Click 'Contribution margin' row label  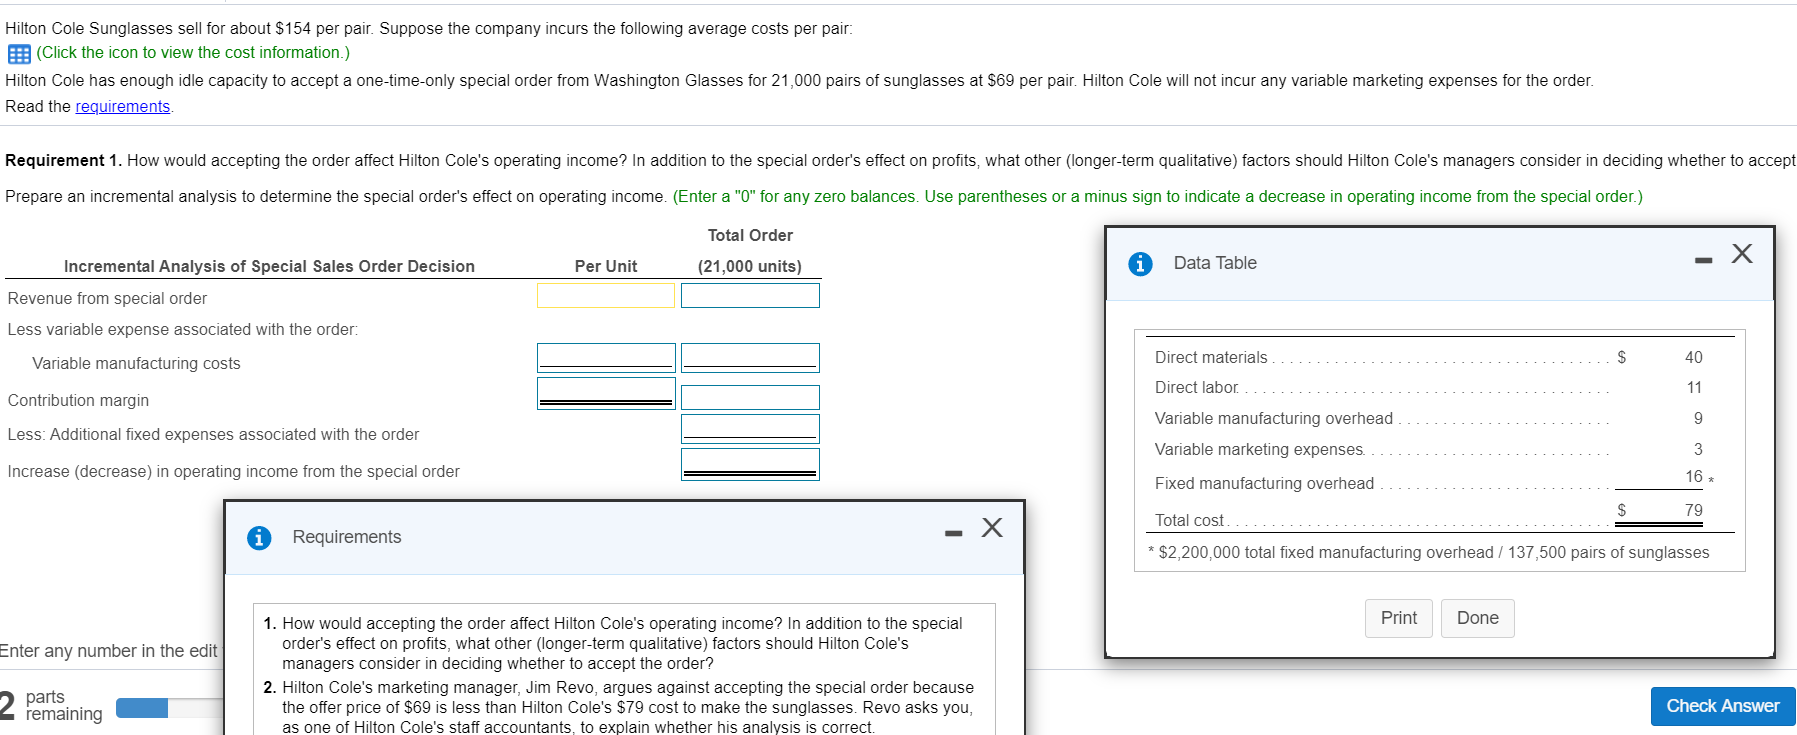click(78, 400)
